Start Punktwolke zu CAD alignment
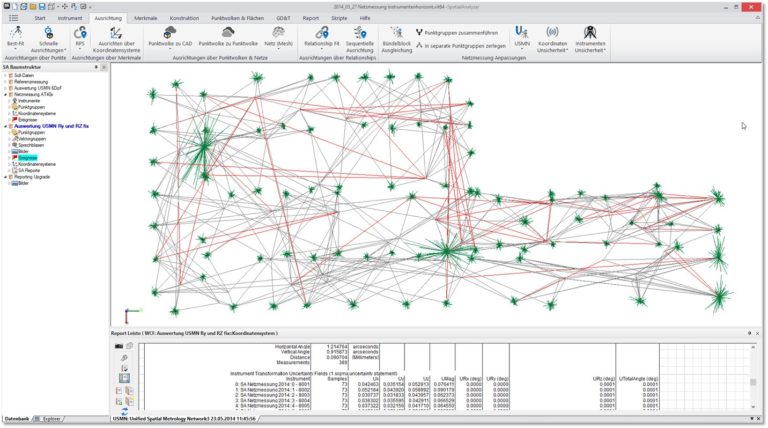Screen dimensions: 768x428 170,37
